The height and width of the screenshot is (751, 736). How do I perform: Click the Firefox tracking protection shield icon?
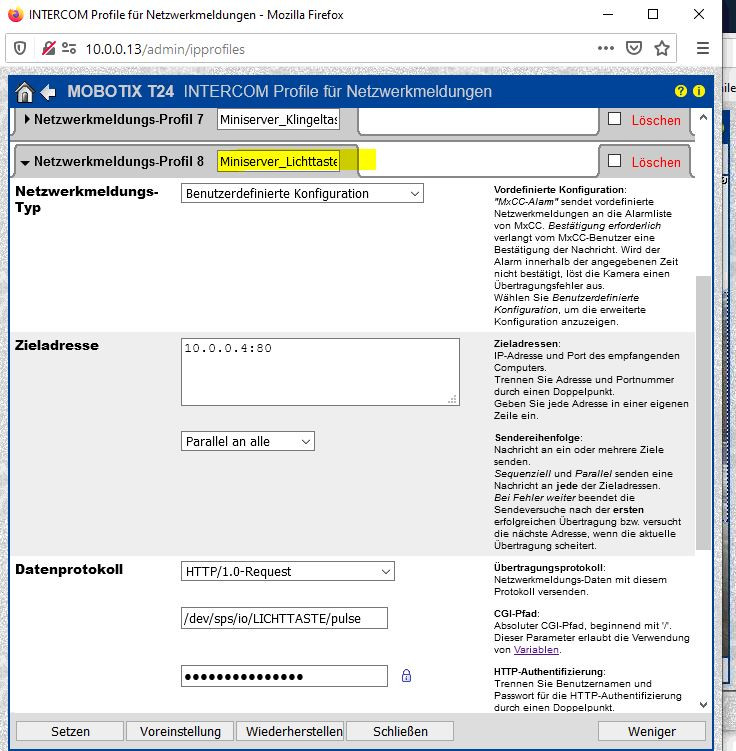coord(20,48)
